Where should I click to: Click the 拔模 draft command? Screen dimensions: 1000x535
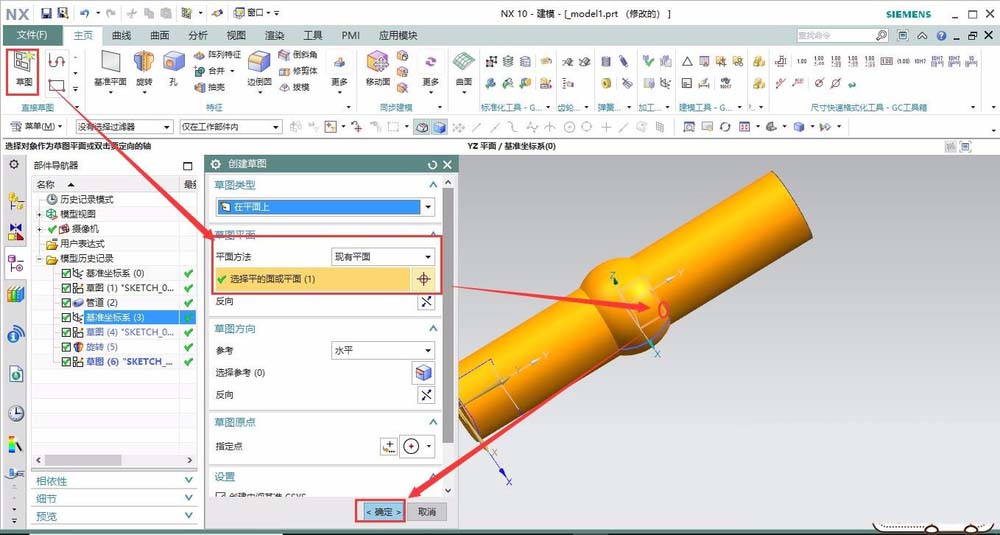tap(293, 86)
